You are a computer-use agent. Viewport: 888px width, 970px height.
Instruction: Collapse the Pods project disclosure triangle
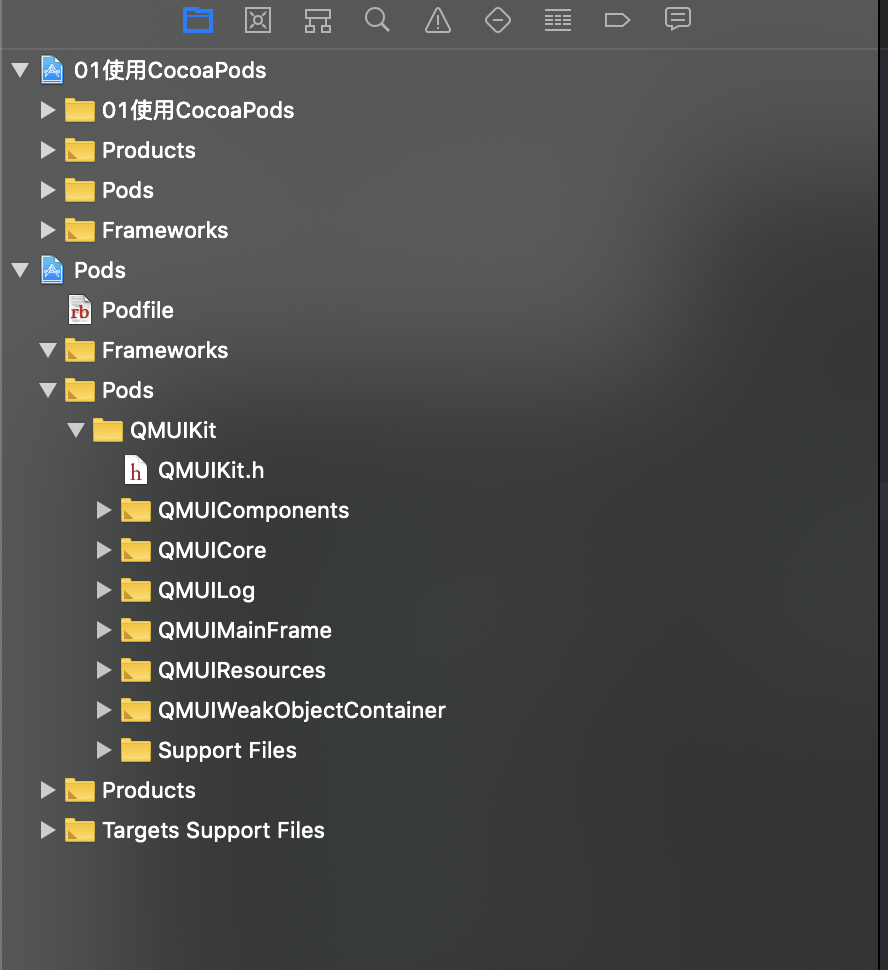(20, 270)
